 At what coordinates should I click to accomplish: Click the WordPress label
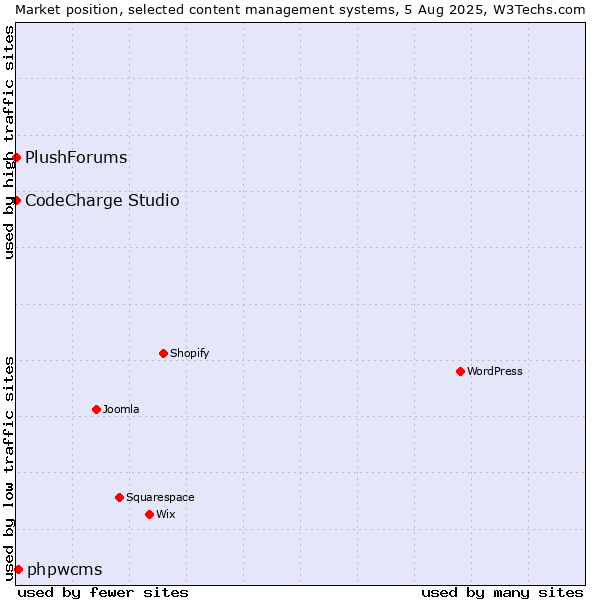tap(495, 371)
